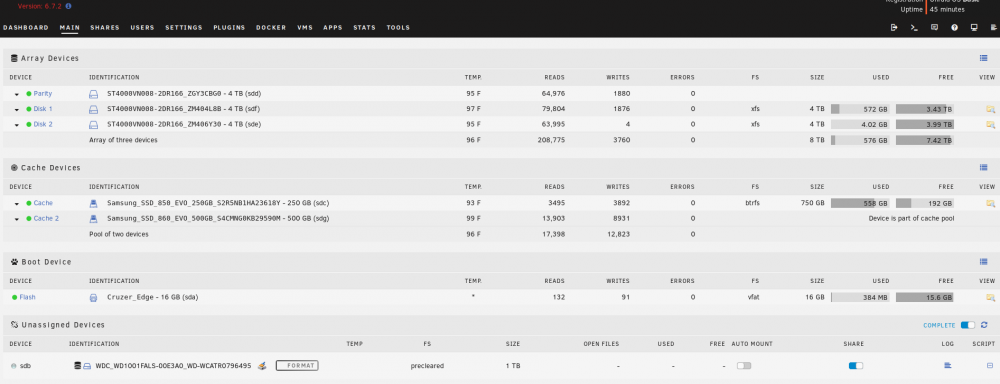The height and width of the screenshot is (384, 1000).
Task: Click the sdb blue disk icon
Action: [88, 366]
